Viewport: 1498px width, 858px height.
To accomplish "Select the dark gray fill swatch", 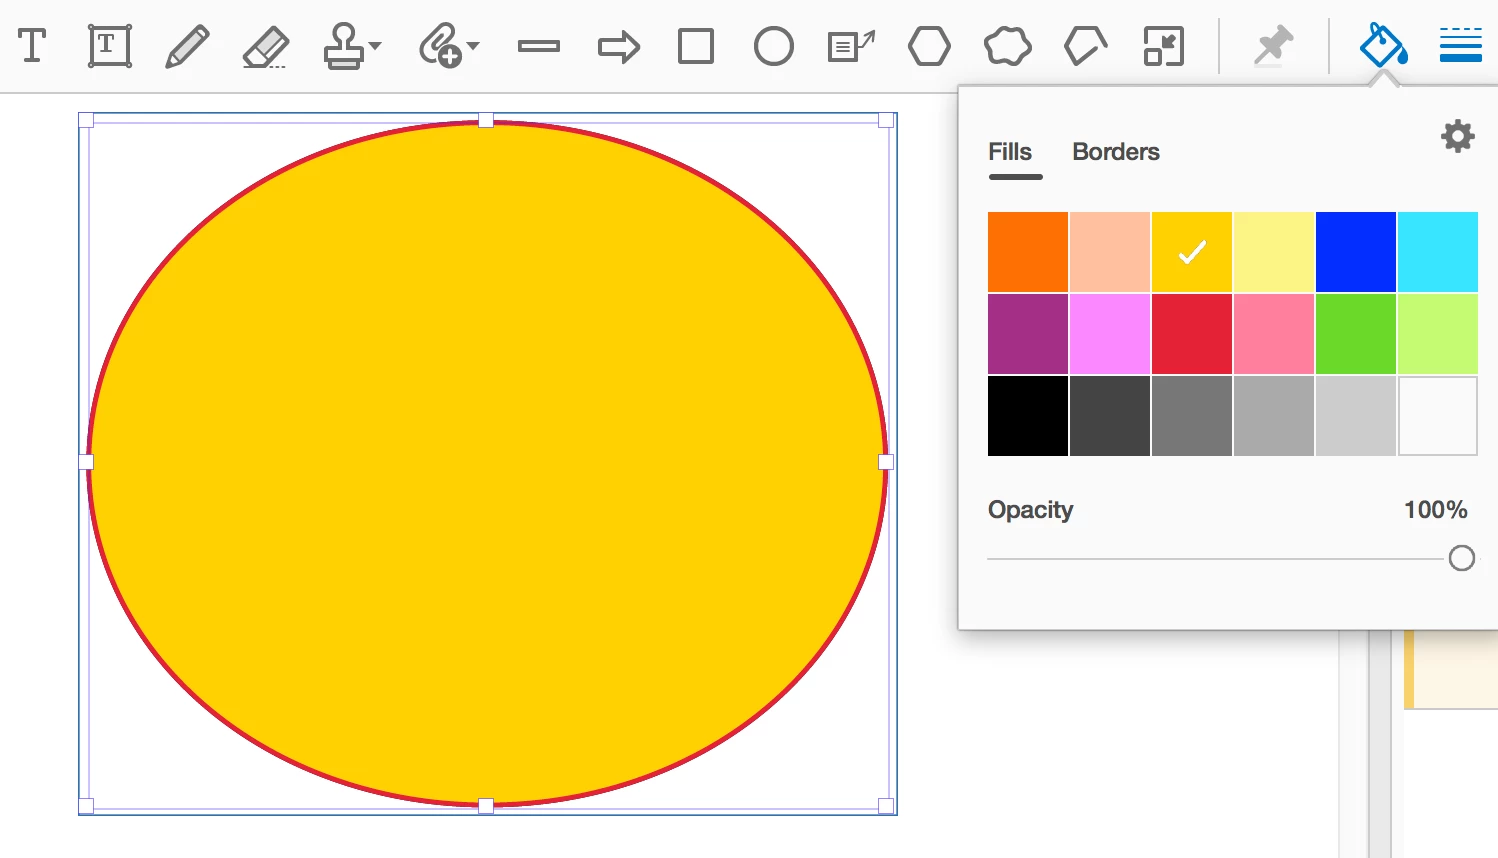I will 1110,416.
